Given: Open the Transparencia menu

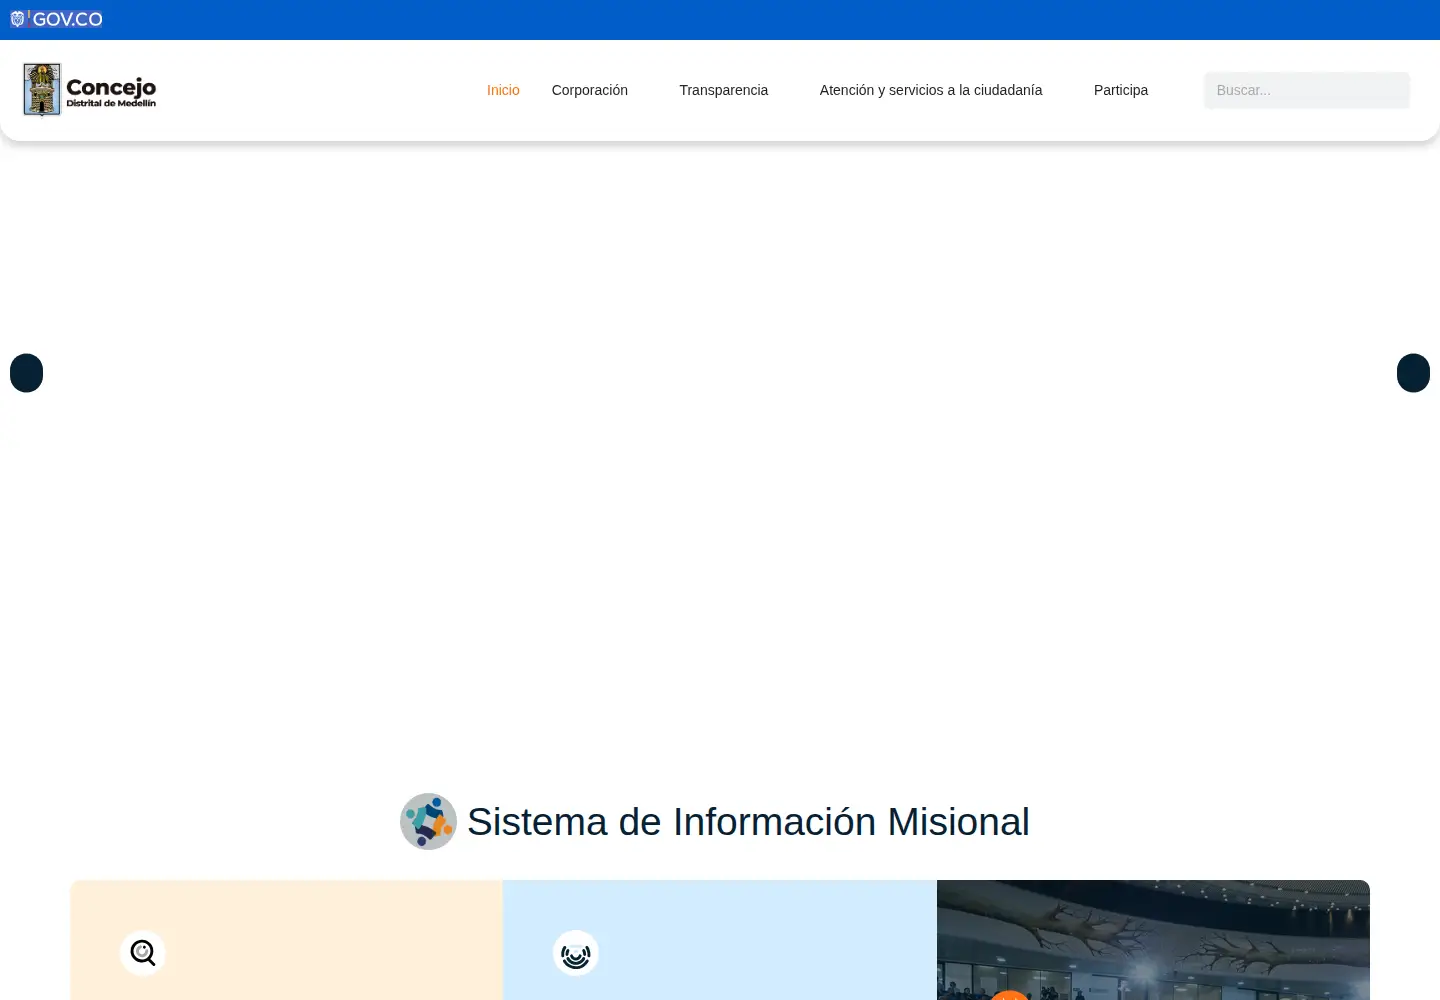Looking at the screenshot, I should pos(724,90).
